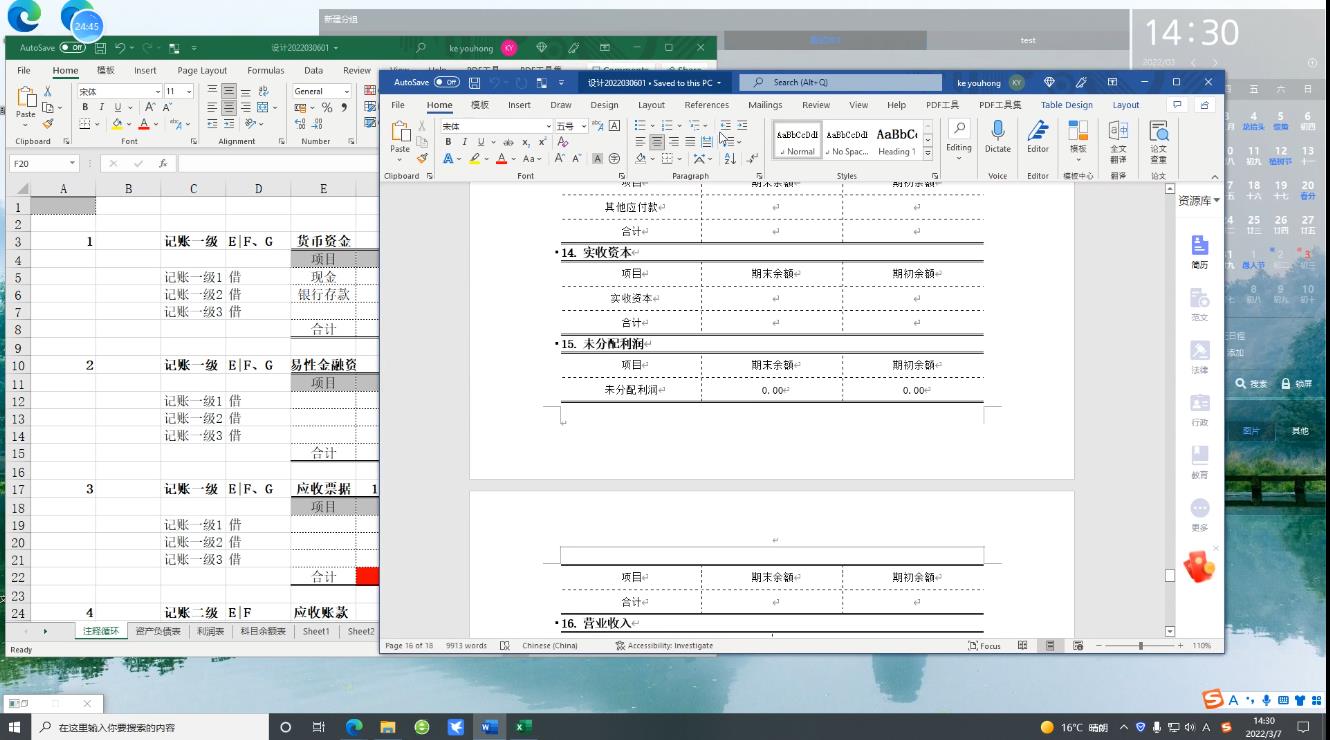Click the 论文查重 icon in Word ribbon
This screenshot has width=1330, height=740.
[x=1158, y=138]
